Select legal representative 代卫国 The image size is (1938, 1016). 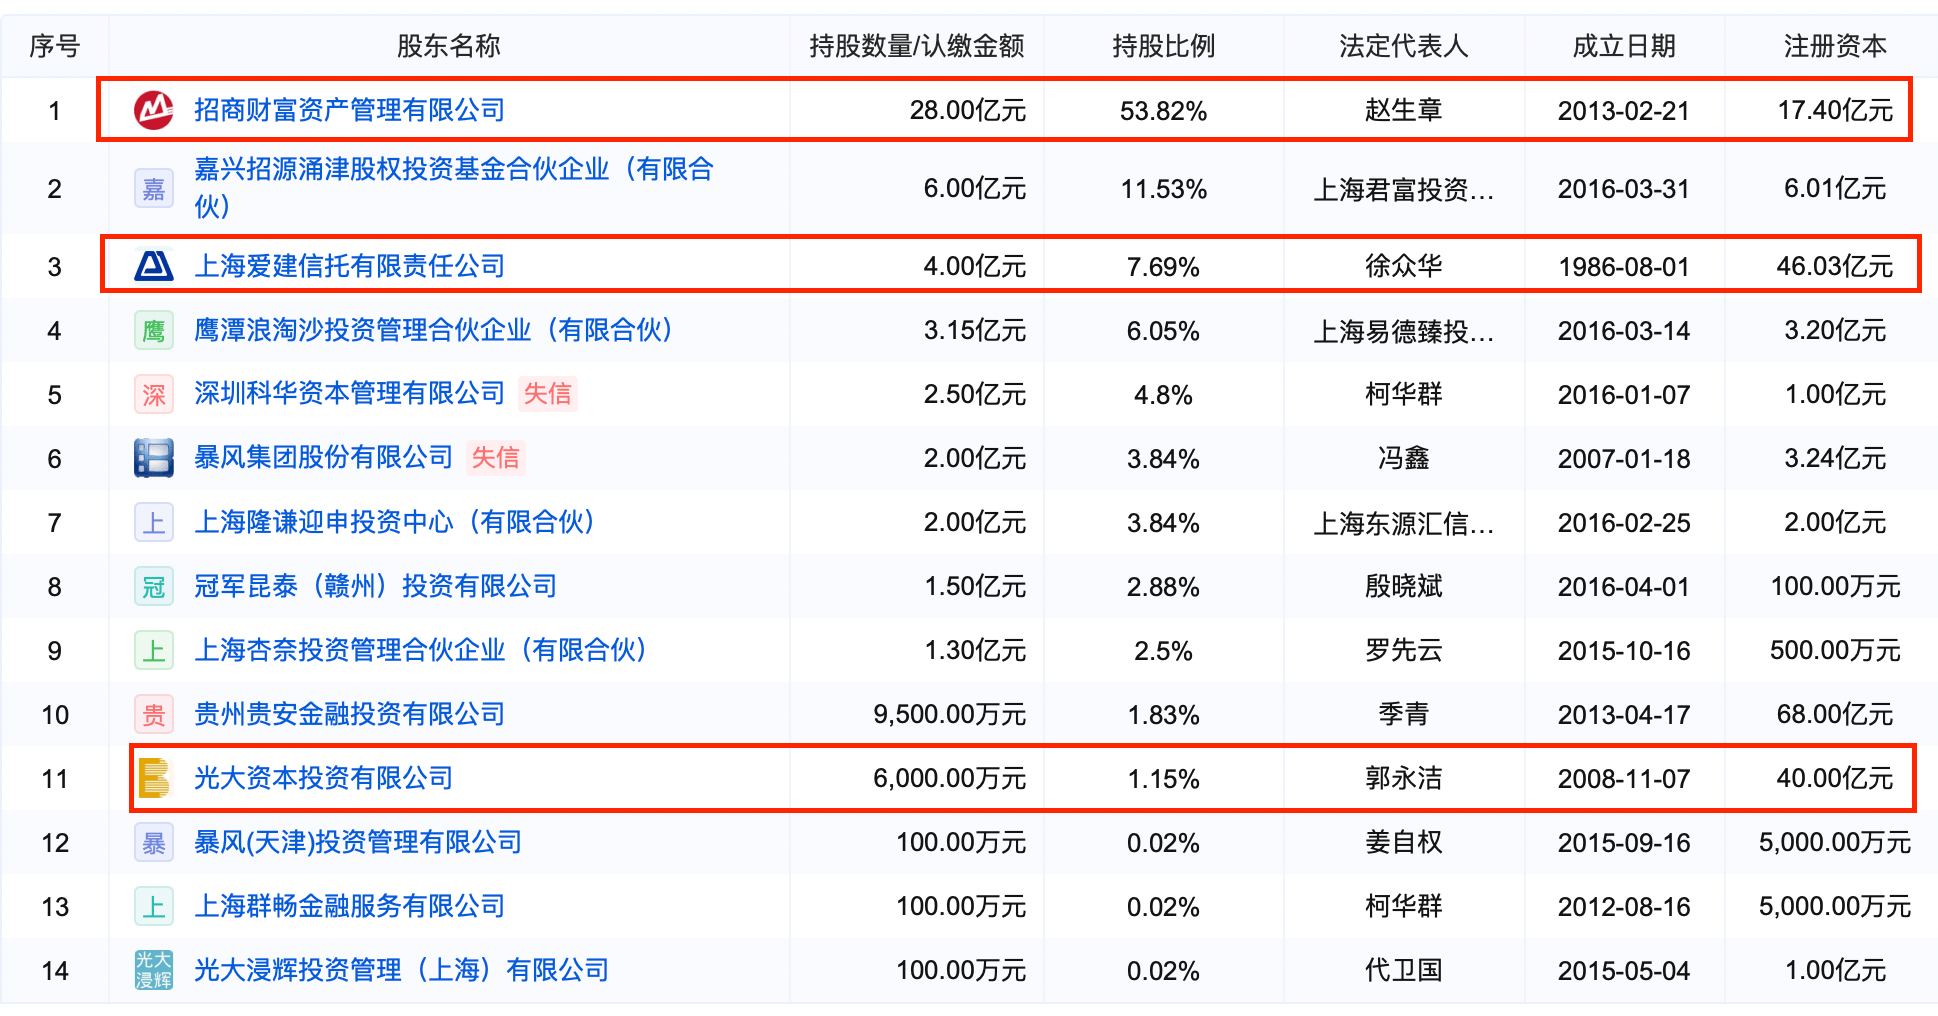[x=1404, y=971]
